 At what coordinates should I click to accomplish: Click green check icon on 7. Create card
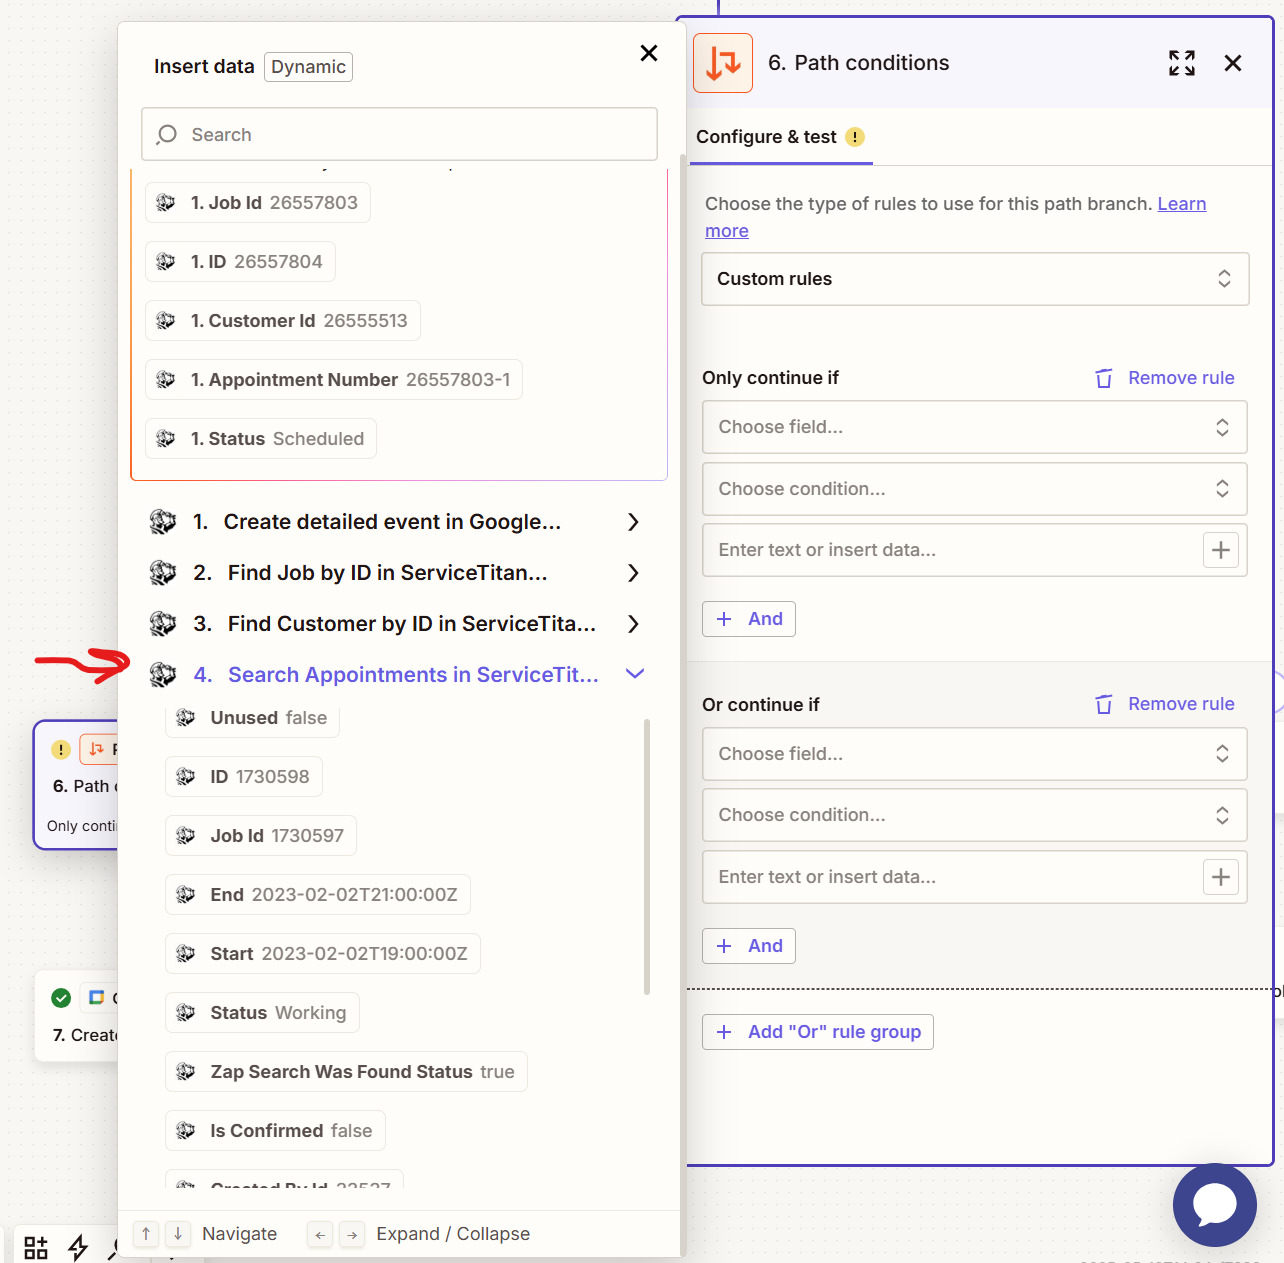click(61, 998)
